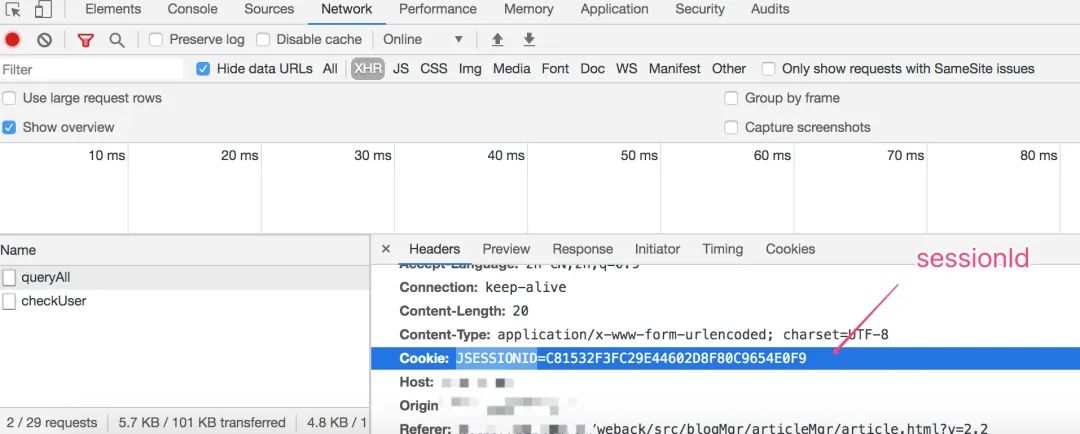
Task: Stop recording network log
Action: pyautogui.click(x=12, y=40)
